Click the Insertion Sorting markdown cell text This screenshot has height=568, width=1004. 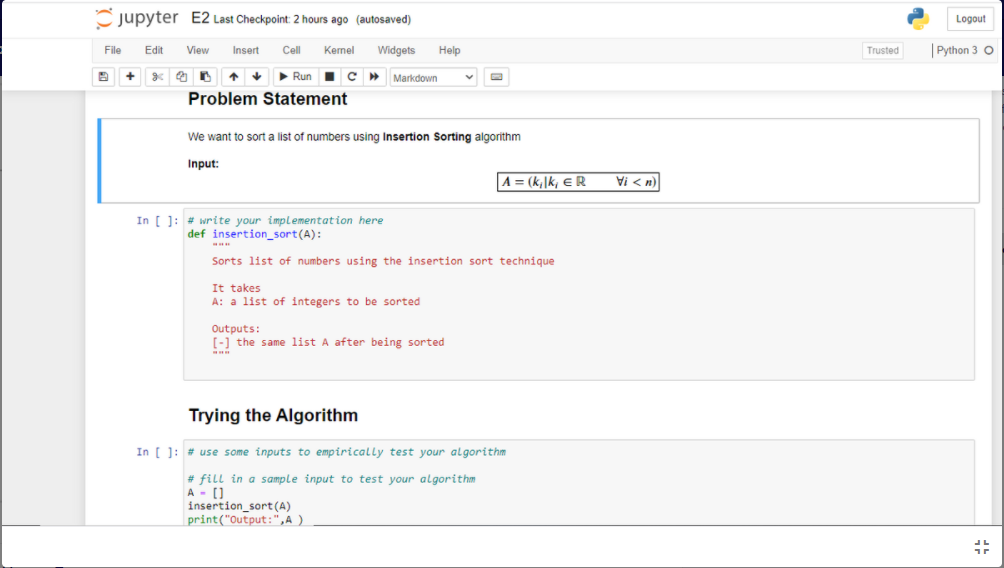(x=354, y=137)
